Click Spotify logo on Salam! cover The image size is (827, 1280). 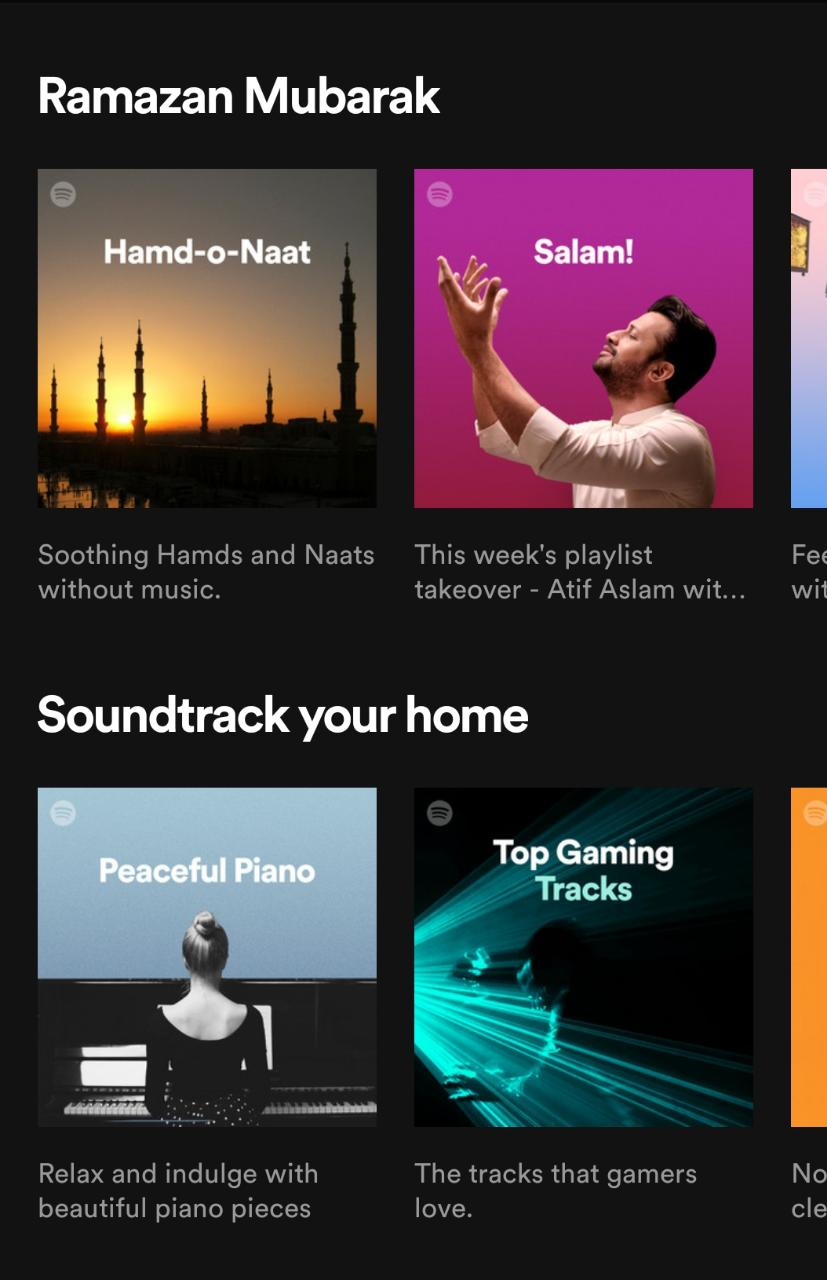pos(439,194)
